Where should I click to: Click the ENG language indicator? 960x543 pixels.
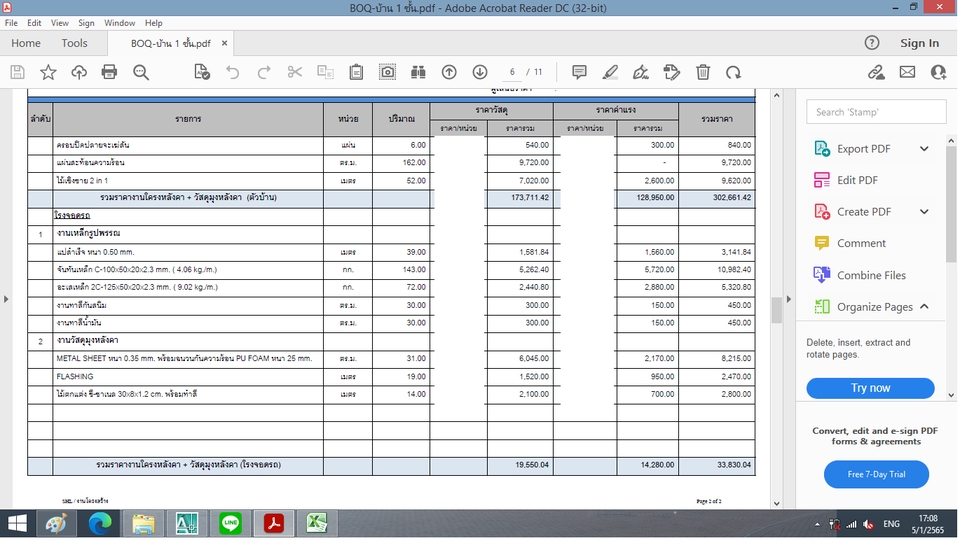tap(891, 524)
